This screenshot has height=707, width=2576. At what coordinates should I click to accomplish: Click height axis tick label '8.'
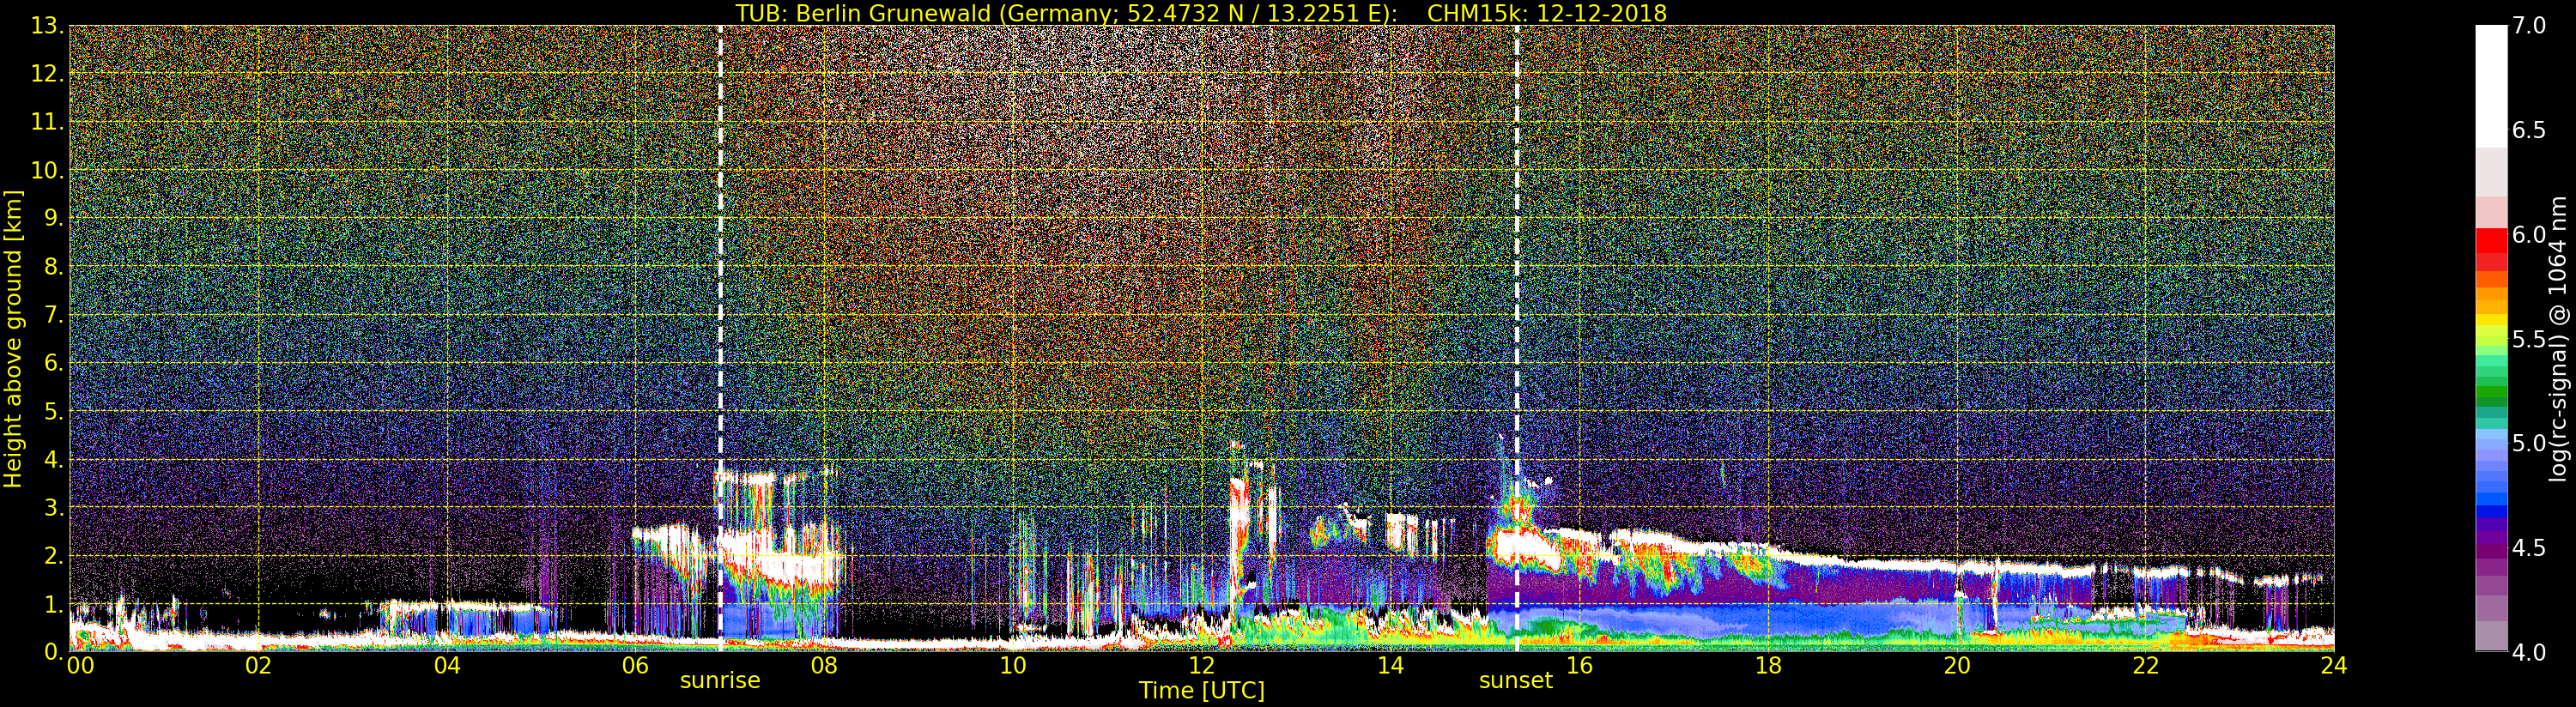coord(54,266)
